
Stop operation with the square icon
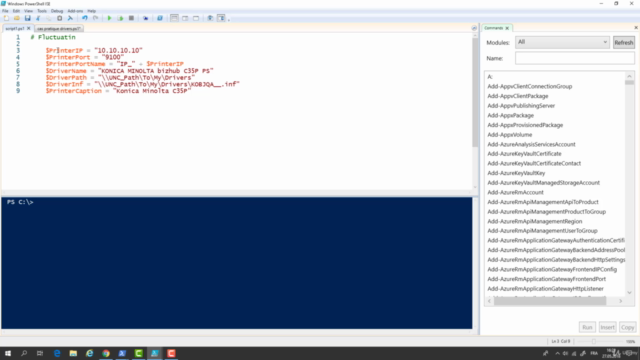pos(131,18)
